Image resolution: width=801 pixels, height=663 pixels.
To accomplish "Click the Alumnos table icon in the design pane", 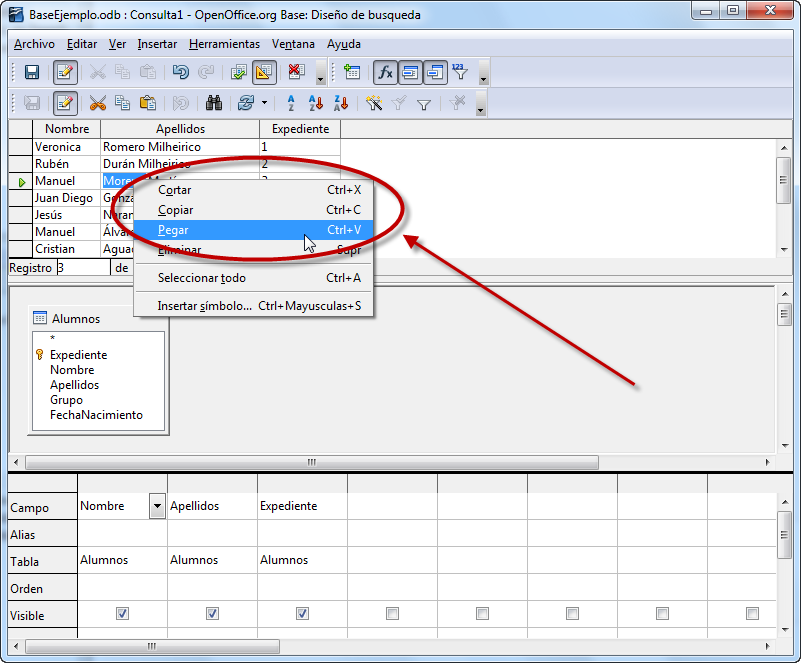I will point(40,318).
